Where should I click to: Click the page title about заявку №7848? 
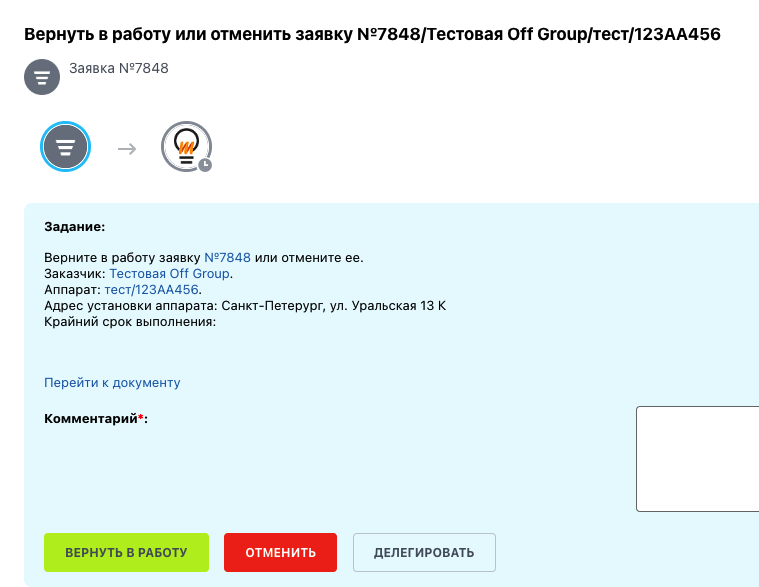click(x=372, y=34)
